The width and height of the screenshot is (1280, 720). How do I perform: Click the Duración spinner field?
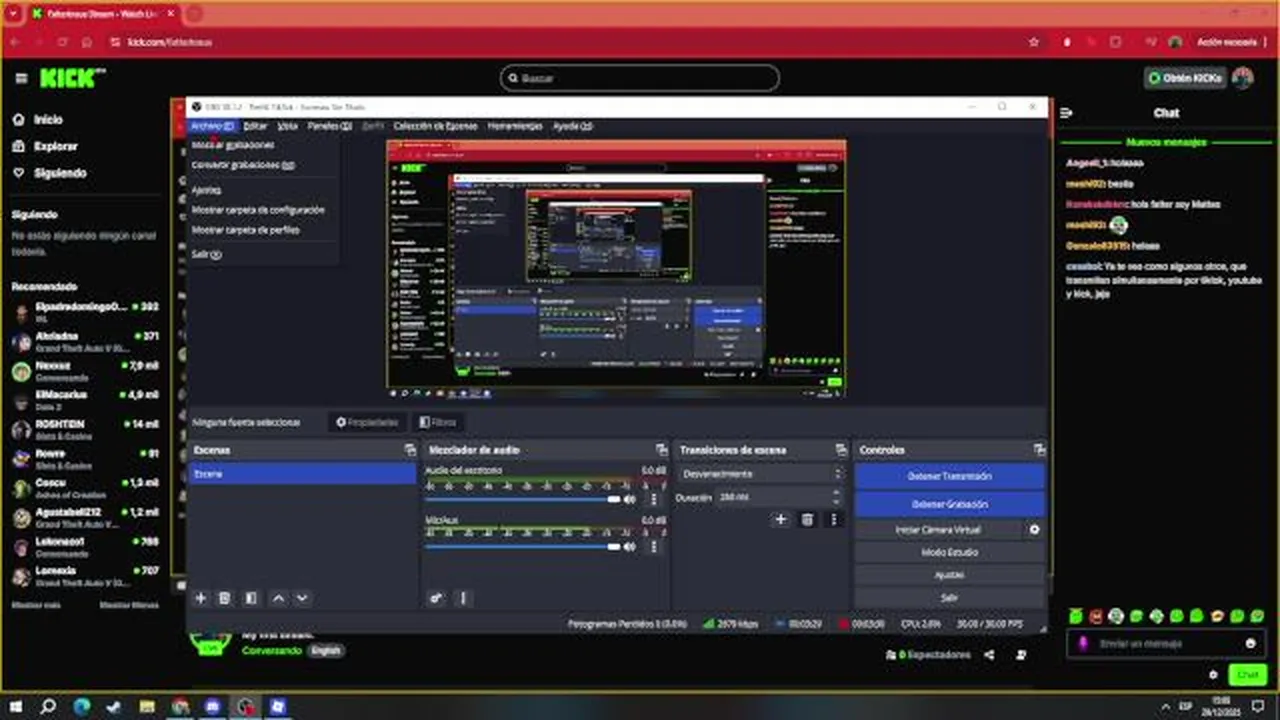[x=780, y=497]
